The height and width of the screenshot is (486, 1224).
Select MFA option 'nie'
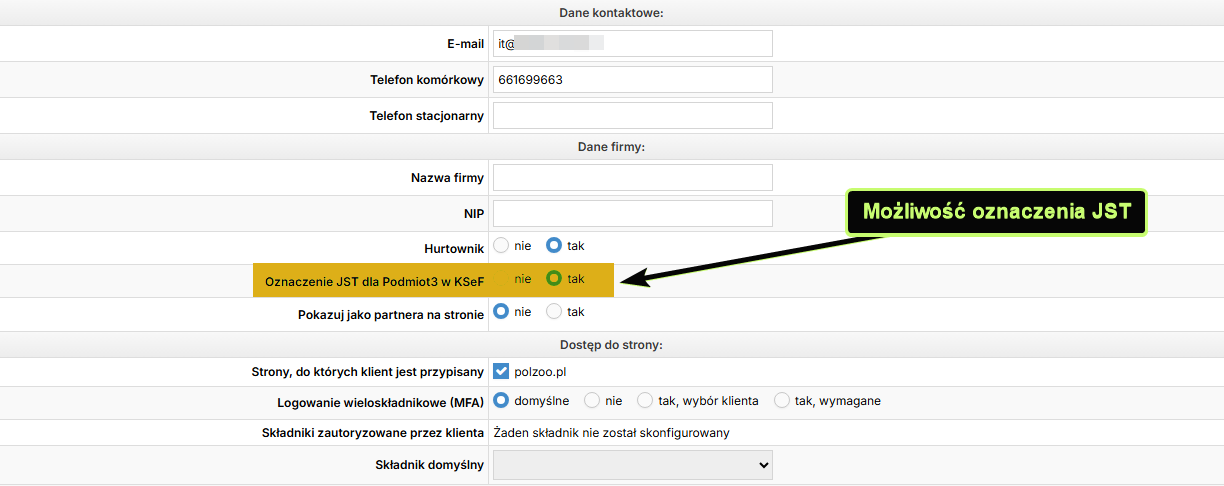click(592, 401)
